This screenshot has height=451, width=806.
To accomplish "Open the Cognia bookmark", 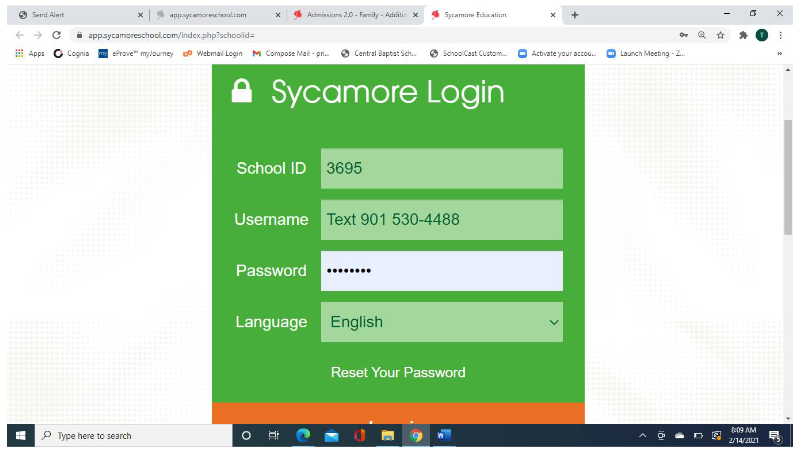I will coord(71,53).
